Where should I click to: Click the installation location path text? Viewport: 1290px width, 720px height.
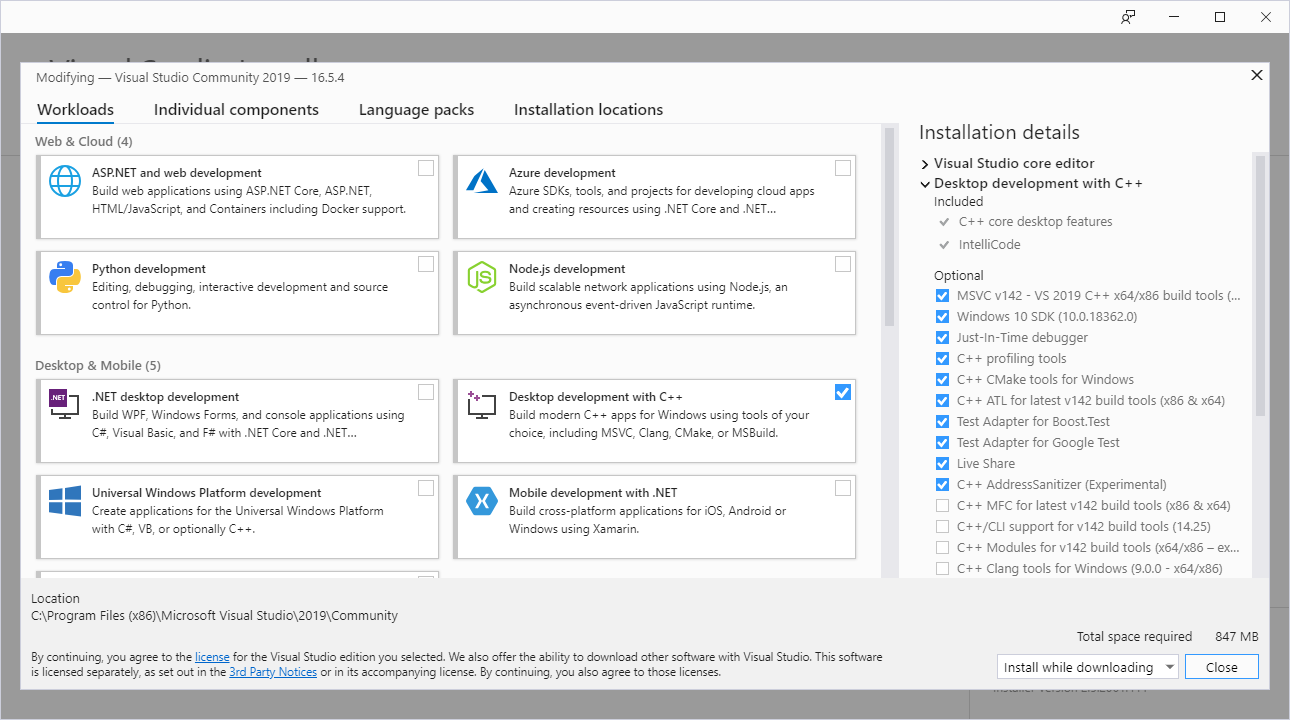(x=214, y=615)
